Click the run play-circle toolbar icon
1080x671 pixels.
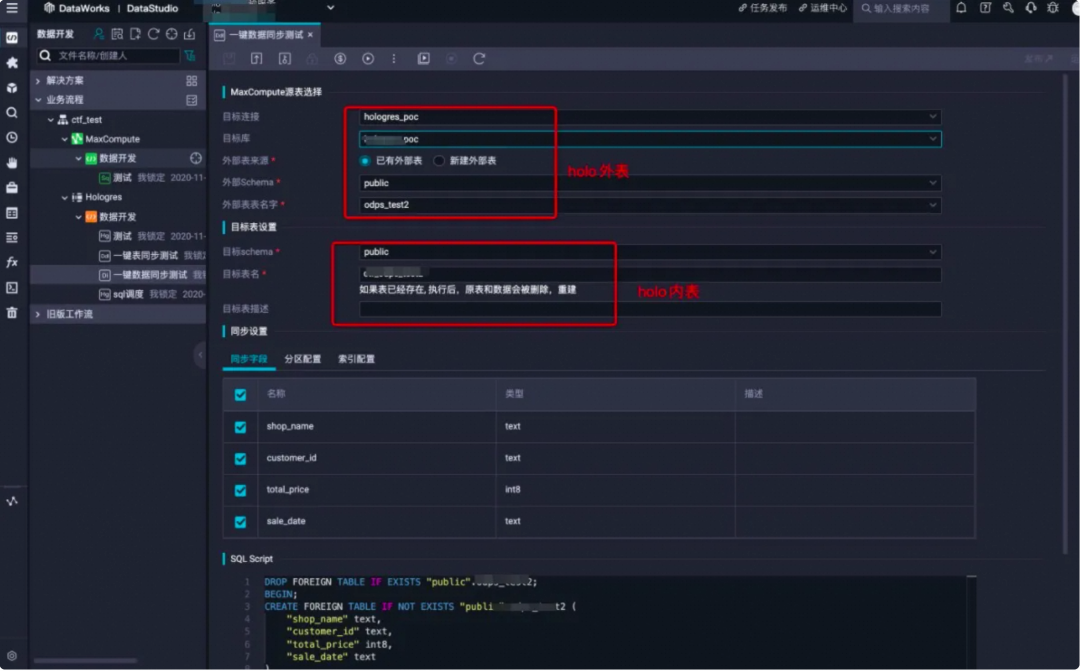(368, 59)
